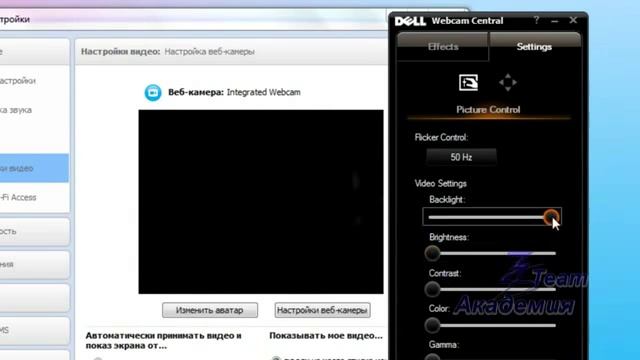The height and width of the screenshot is (360, 640).
Task: Minimize the Dell Webcam Central window
Action: tap(554, 21)
